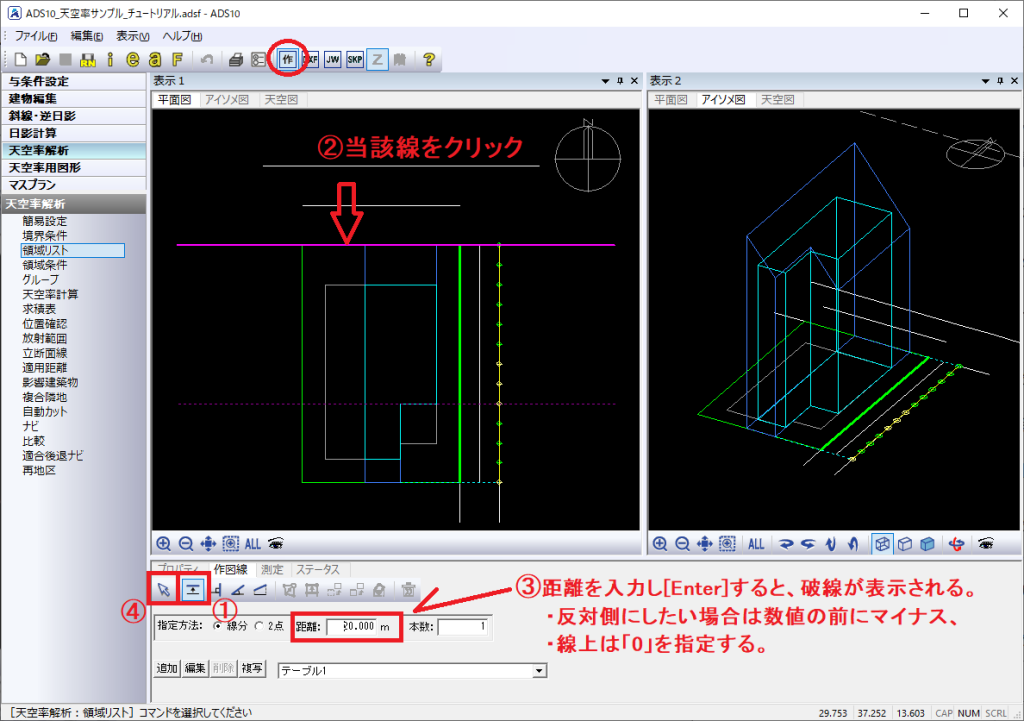Open the ファイル menu
Viewport: 1024px width, 721px height.
click(x=36, y=37)
